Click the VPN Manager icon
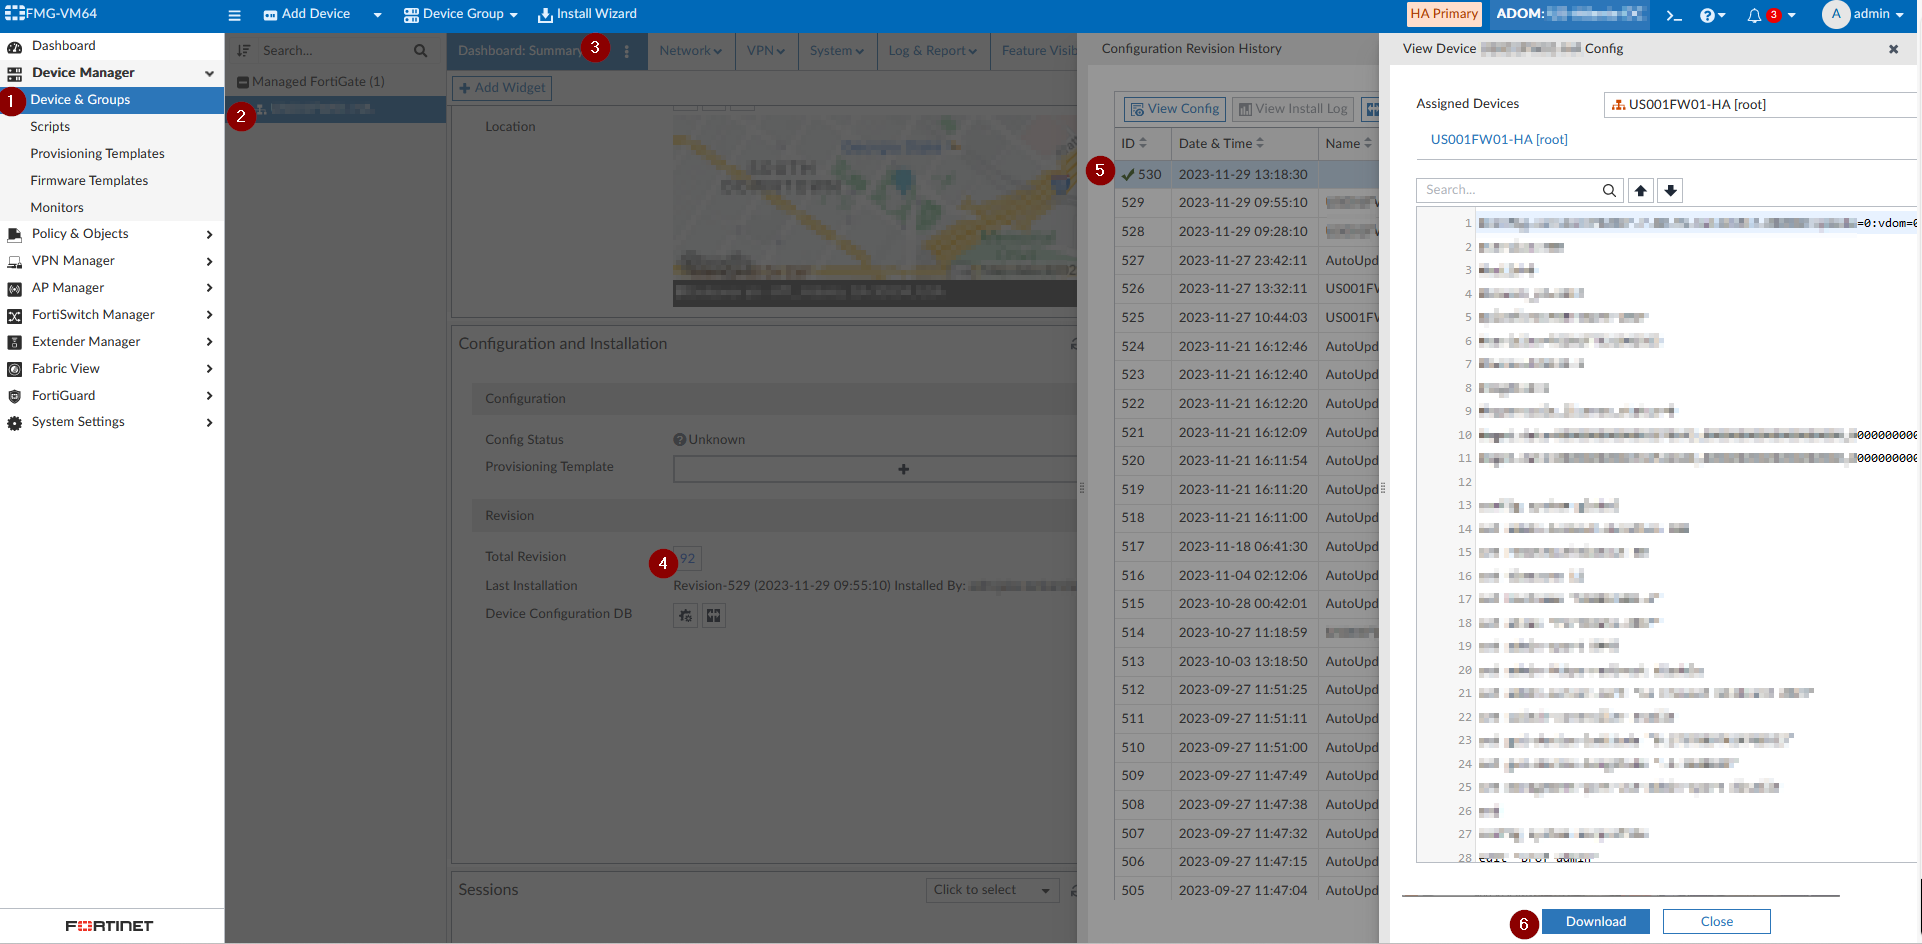The height and width of the screenshot is (944, 1922). pos(15,261)
